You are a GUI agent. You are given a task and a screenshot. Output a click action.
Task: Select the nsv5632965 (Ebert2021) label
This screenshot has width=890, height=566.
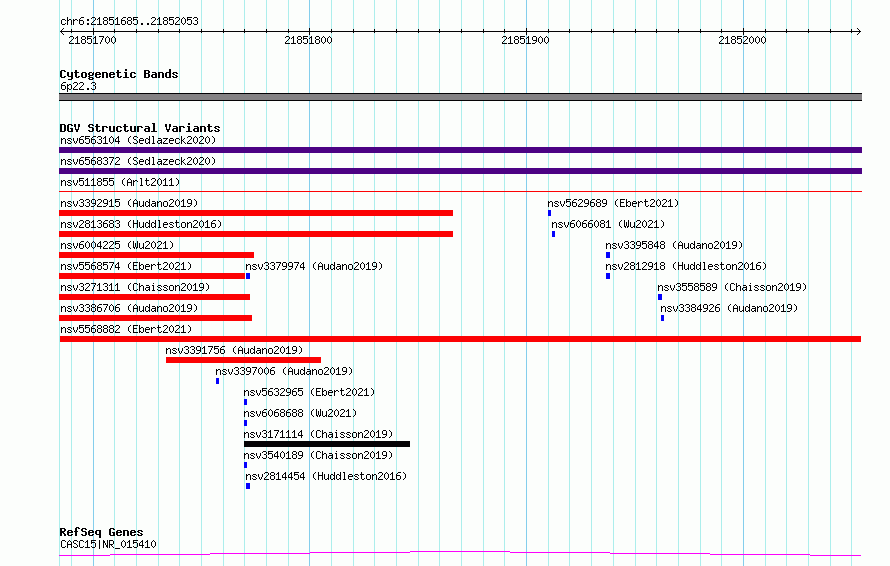coord(309,392)
